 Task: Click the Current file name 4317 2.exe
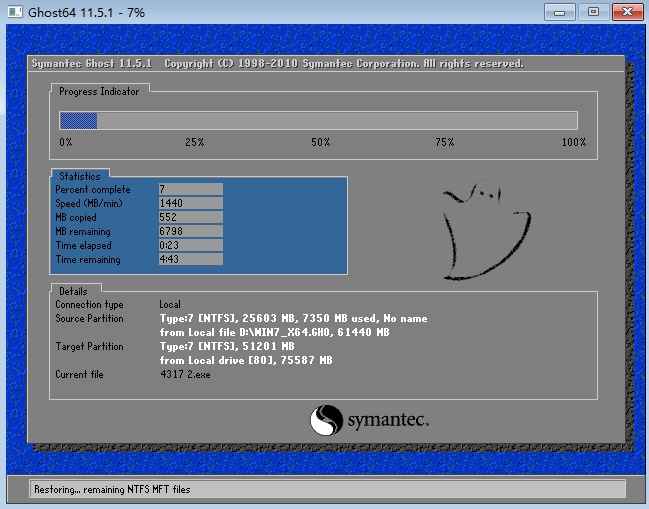tap(186, 374)
